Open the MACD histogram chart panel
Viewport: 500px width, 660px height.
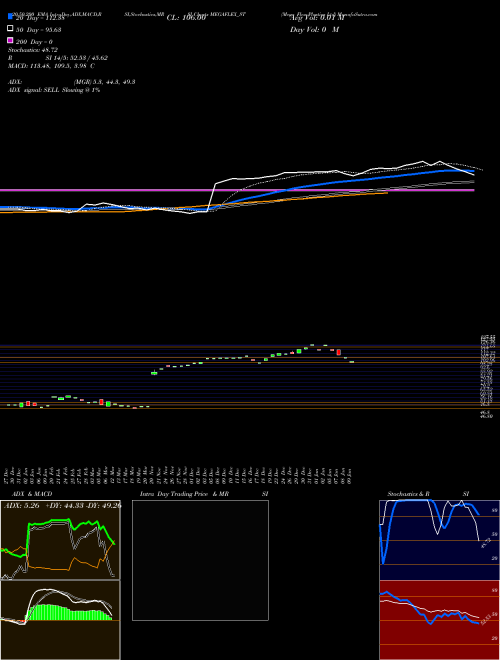pyautogui.click(x=60, y=620)
